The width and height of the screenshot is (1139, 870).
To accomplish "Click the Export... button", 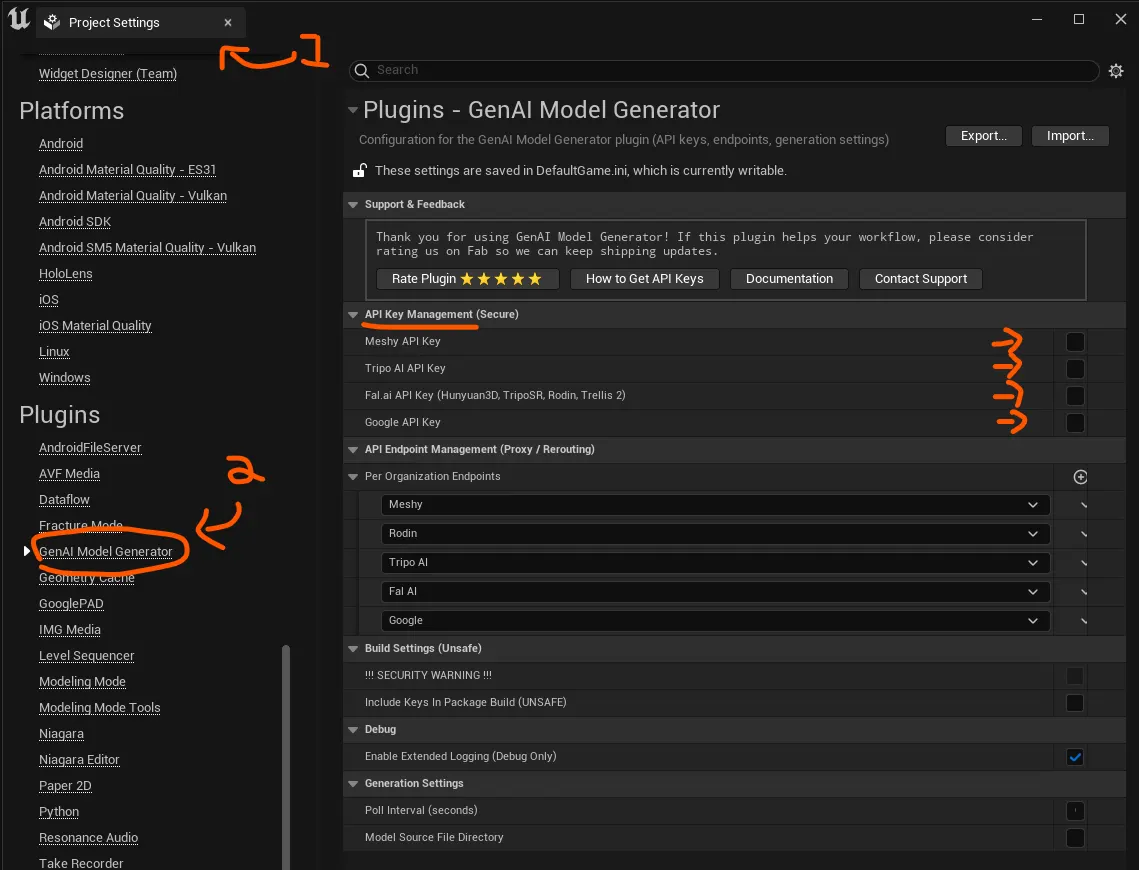I will pos(984,136).
